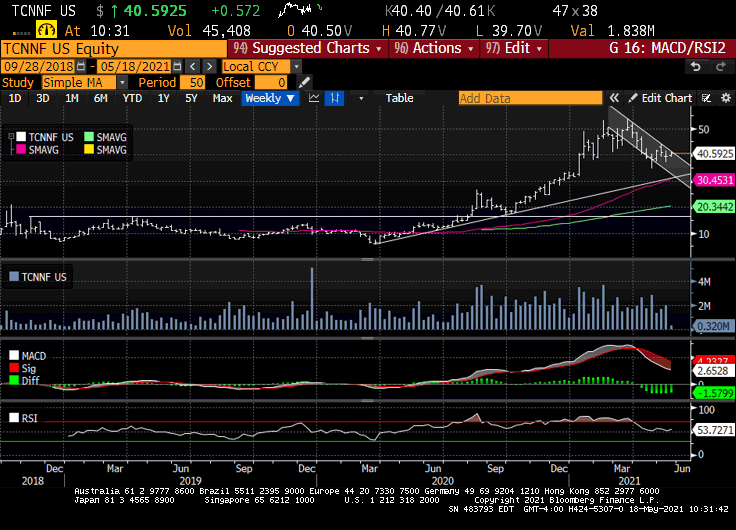Click the TCNNF US Equity security field
Screen dimensions: 736x530
point(114,49)
